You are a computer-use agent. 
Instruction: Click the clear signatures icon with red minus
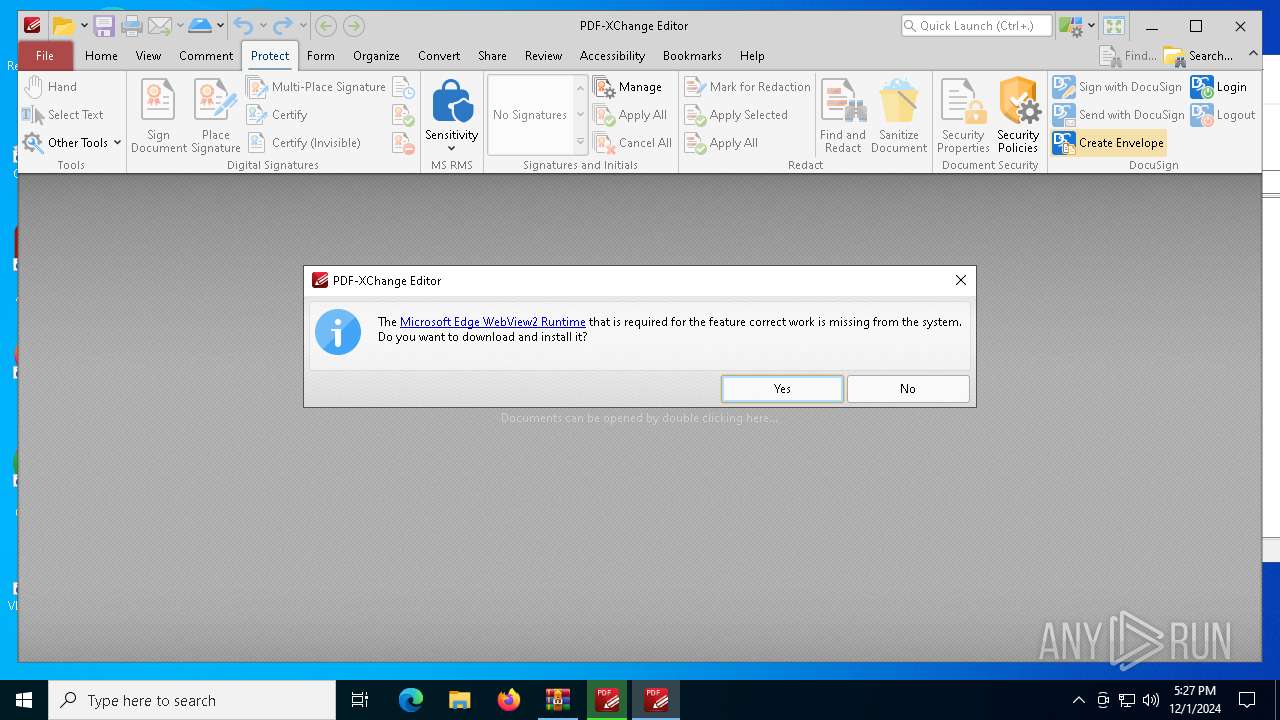click(x=403, y=143)
